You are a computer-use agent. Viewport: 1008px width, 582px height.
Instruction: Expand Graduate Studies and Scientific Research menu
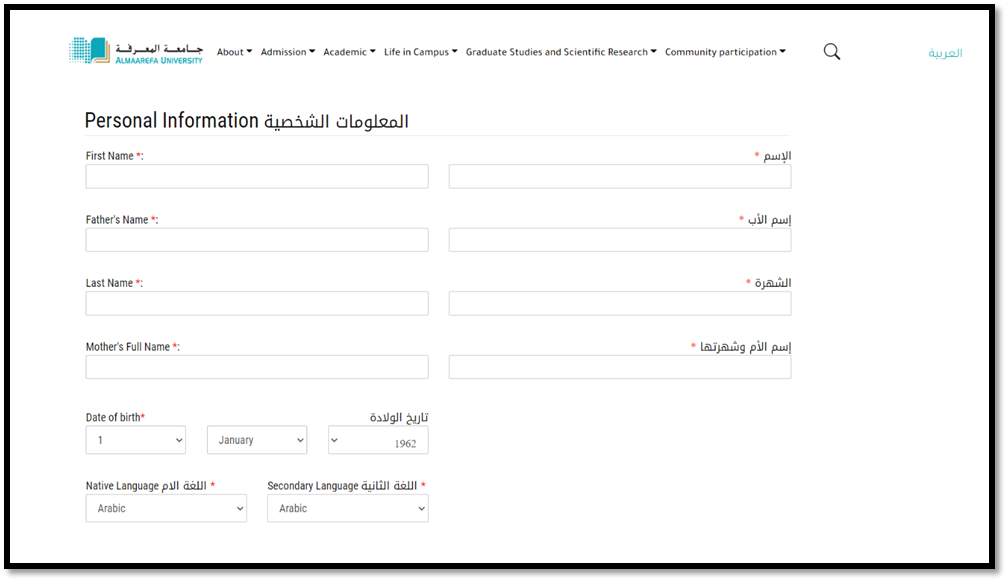point(561,52)
